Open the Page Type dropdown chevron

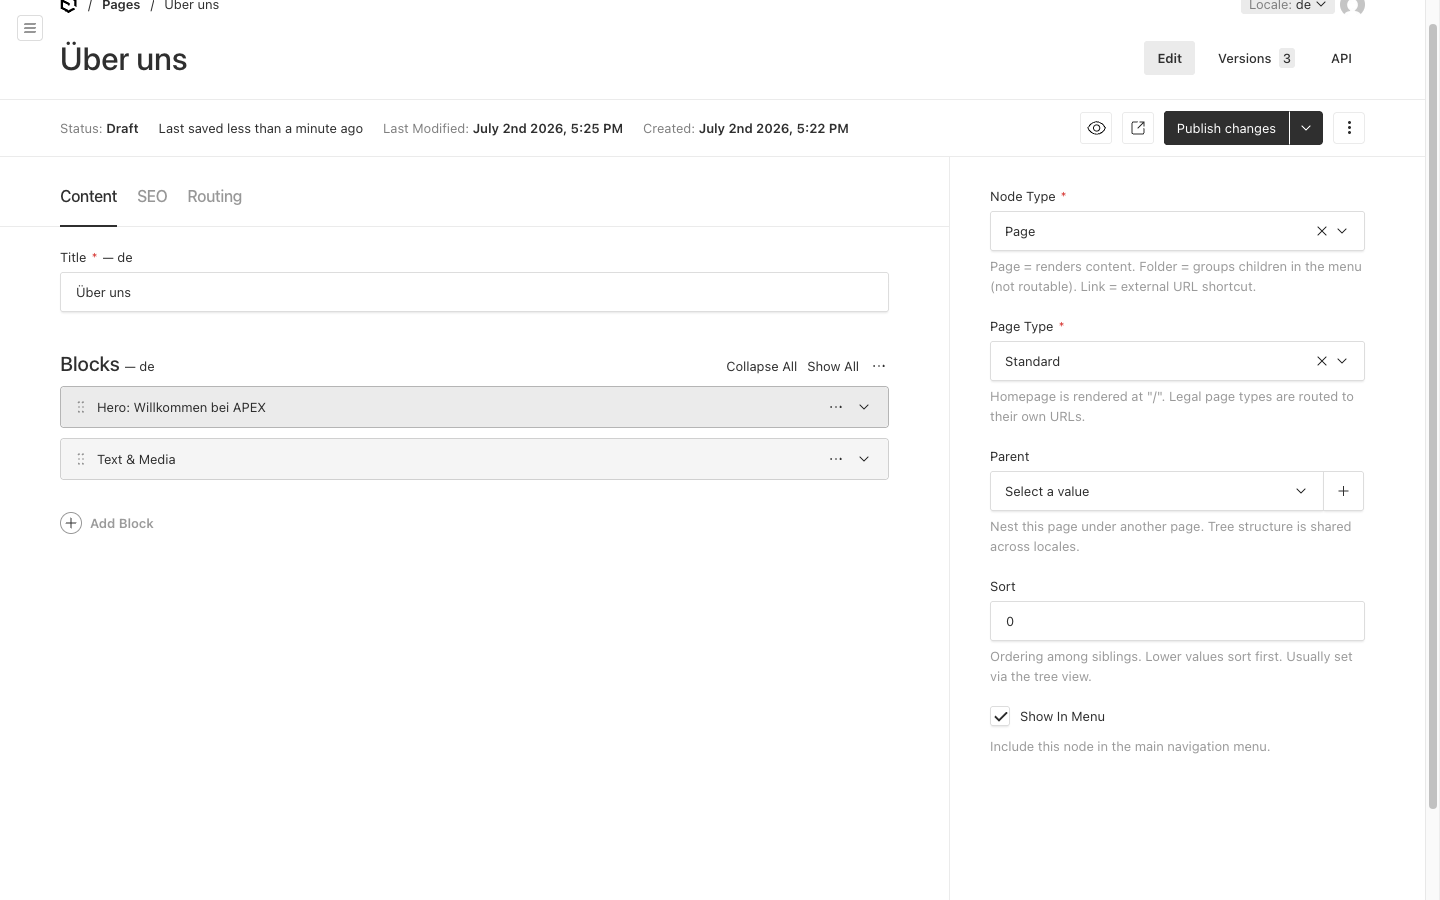click(x=1342, y=361)
